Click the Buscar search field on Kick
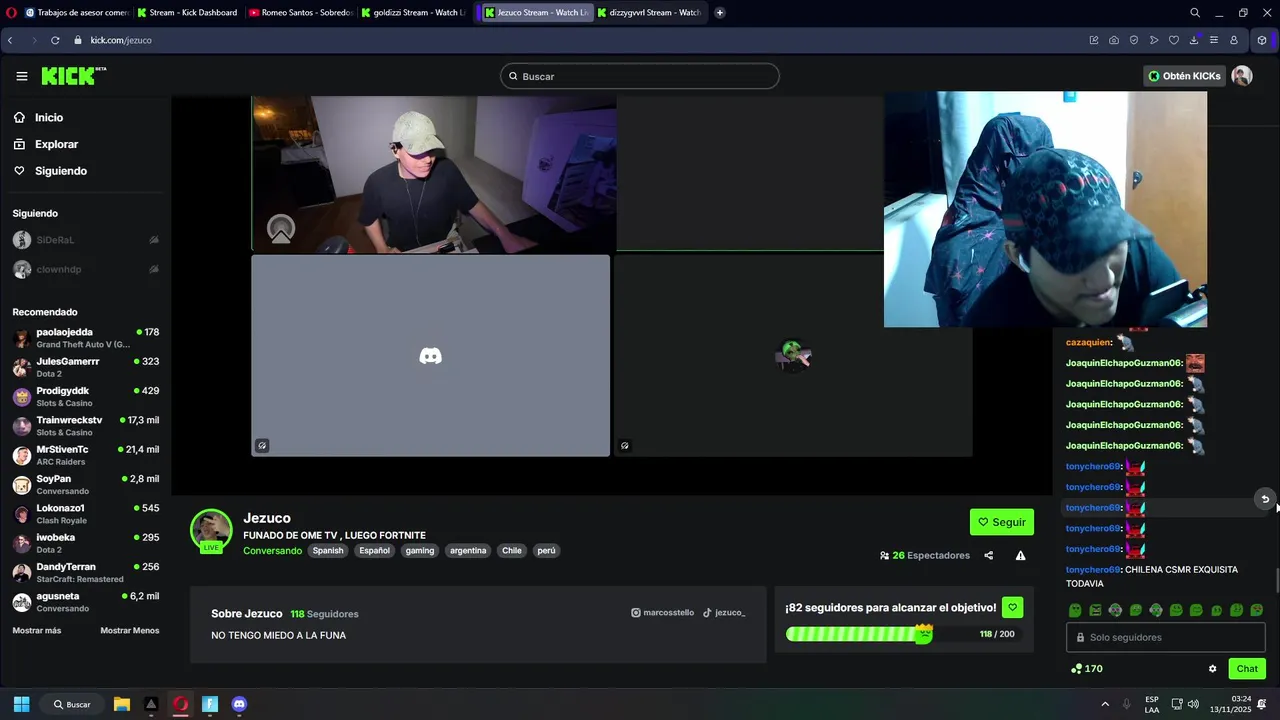Image resolution: width=1280 pixels, height=720 pixels. click(640, 76)
